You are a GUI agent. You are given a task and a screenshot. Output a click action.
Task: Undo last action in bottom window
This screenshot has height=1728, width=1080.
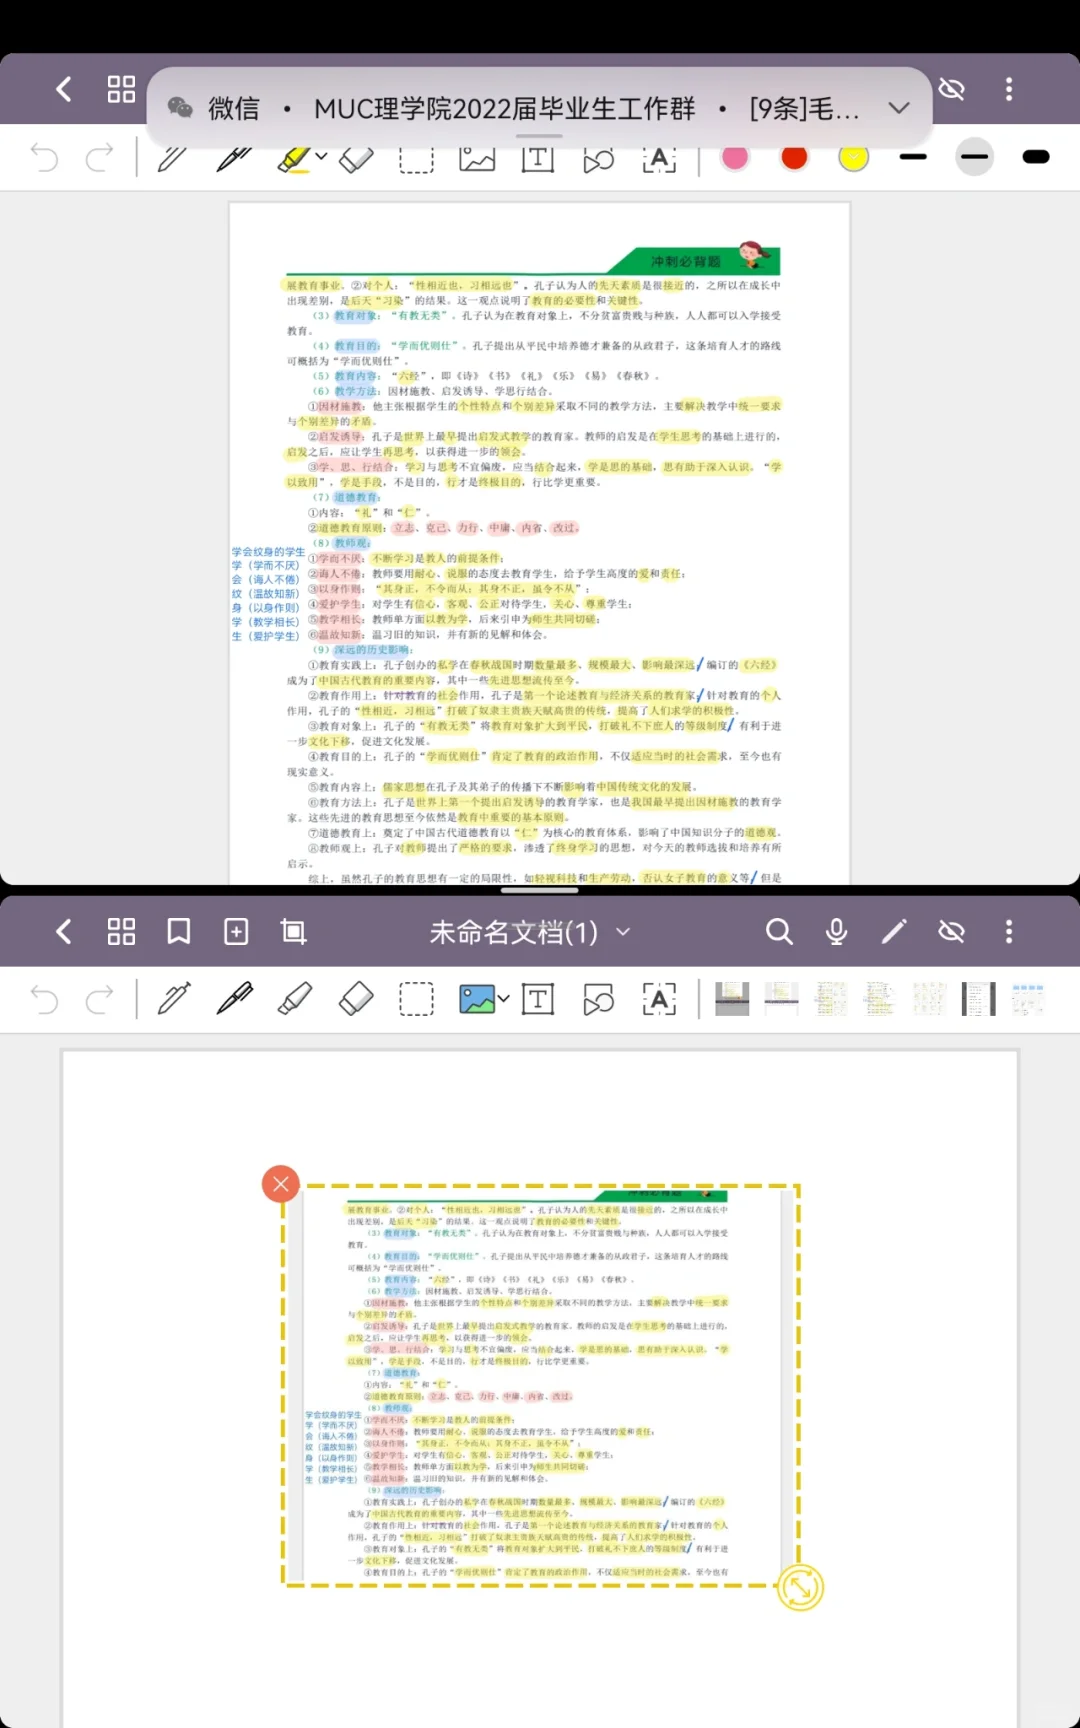(x=44, y=999)
